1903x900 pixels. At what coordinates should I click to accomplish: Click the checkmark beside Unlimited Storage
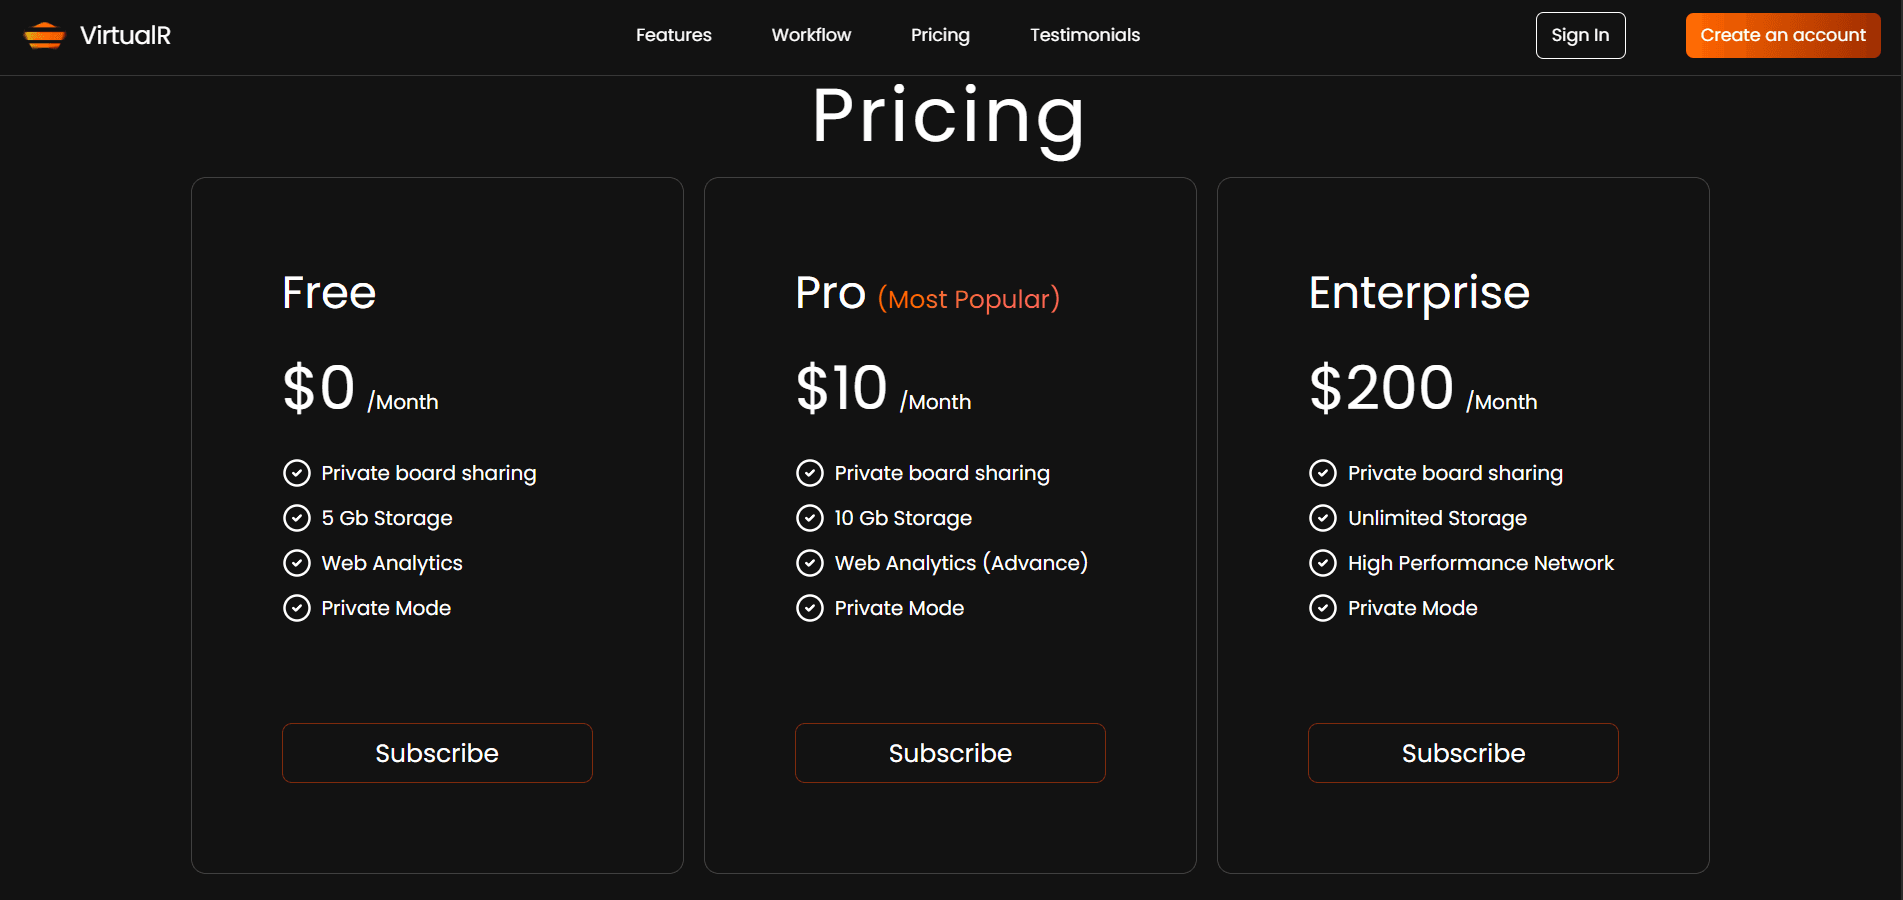[x=1323, y=518]
